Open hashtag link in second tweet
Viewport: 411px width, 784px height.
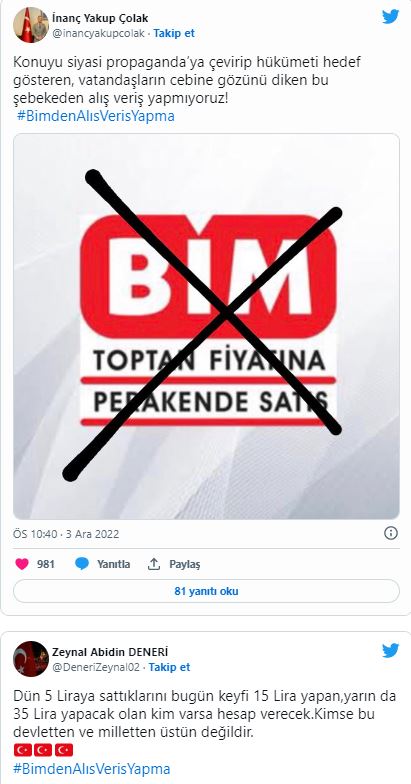pos(92,768)
